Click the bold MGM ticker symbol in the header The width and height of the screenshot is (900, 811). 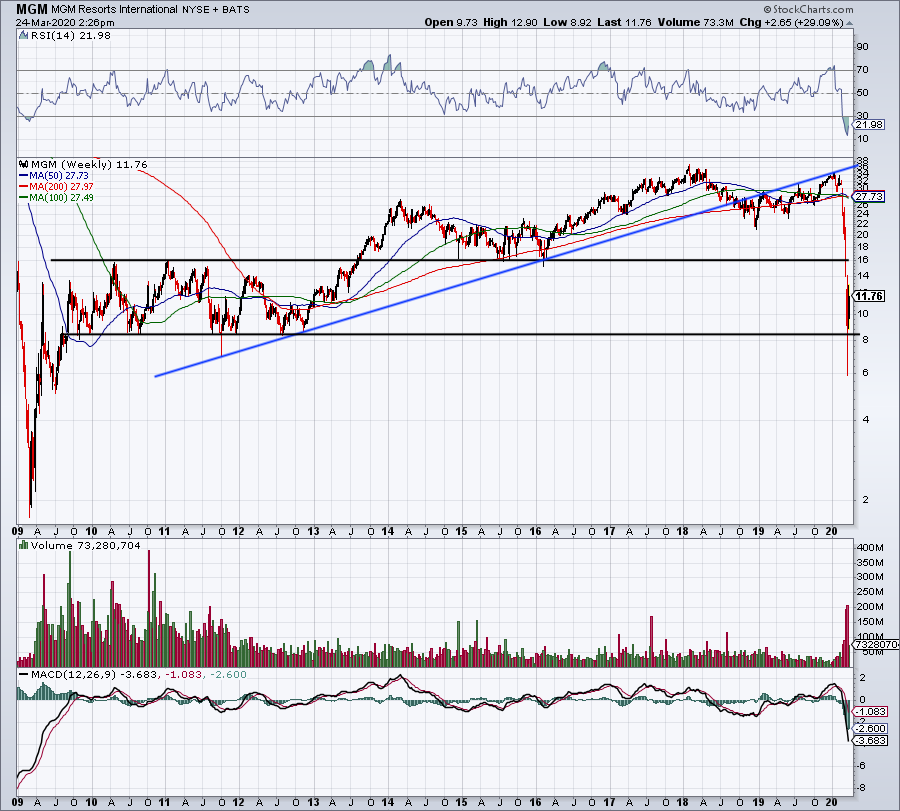tap(32, 9)
